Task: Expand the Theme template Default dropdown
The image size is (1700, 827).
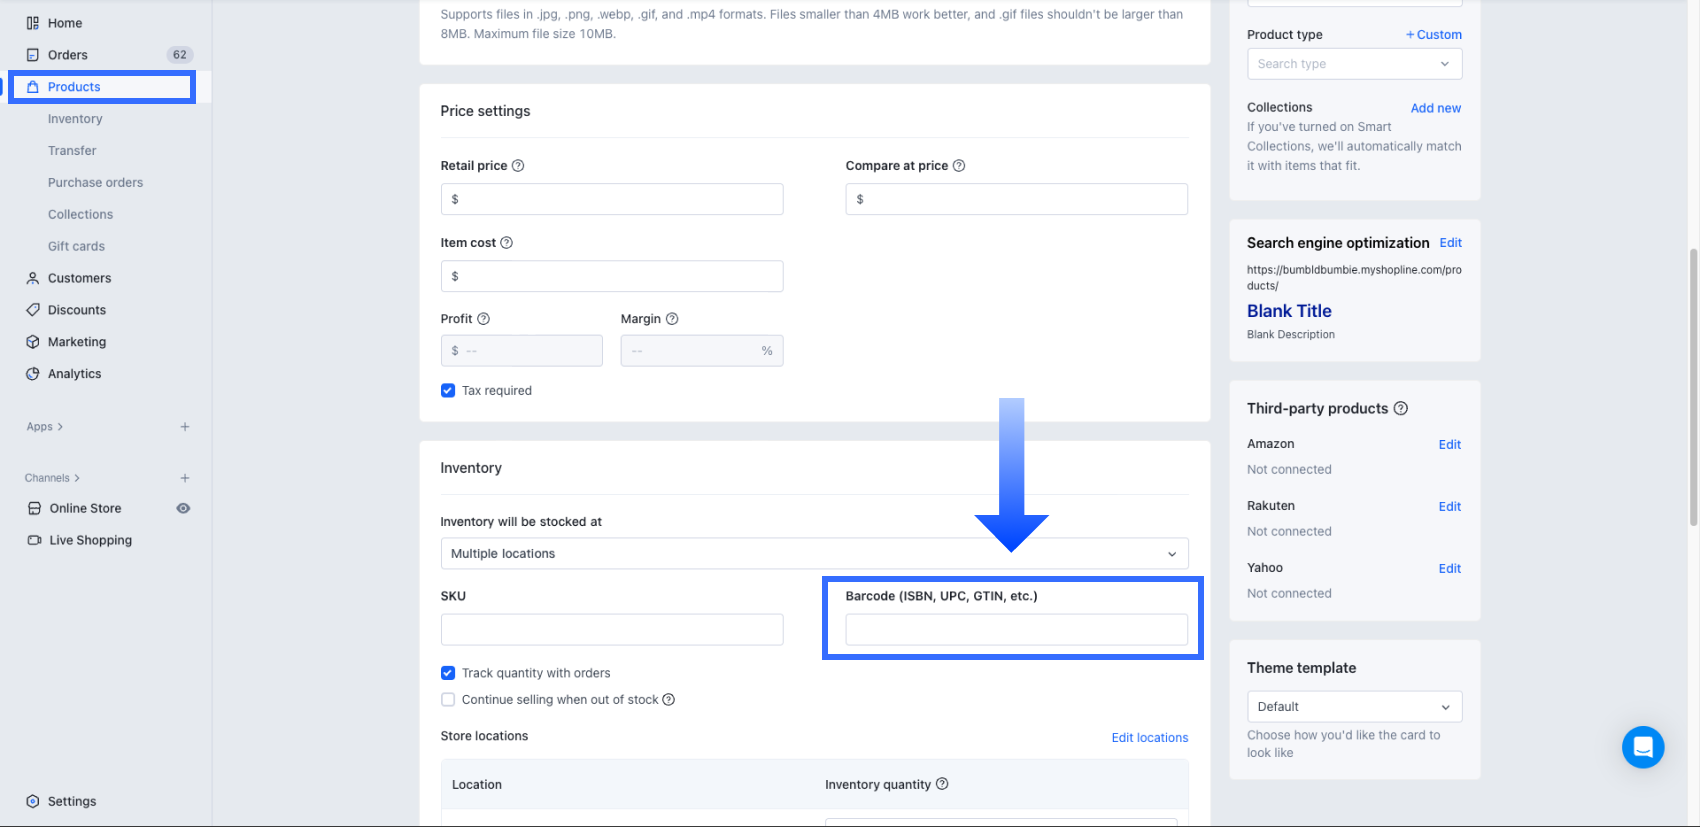Action: tap(1354, 707)
